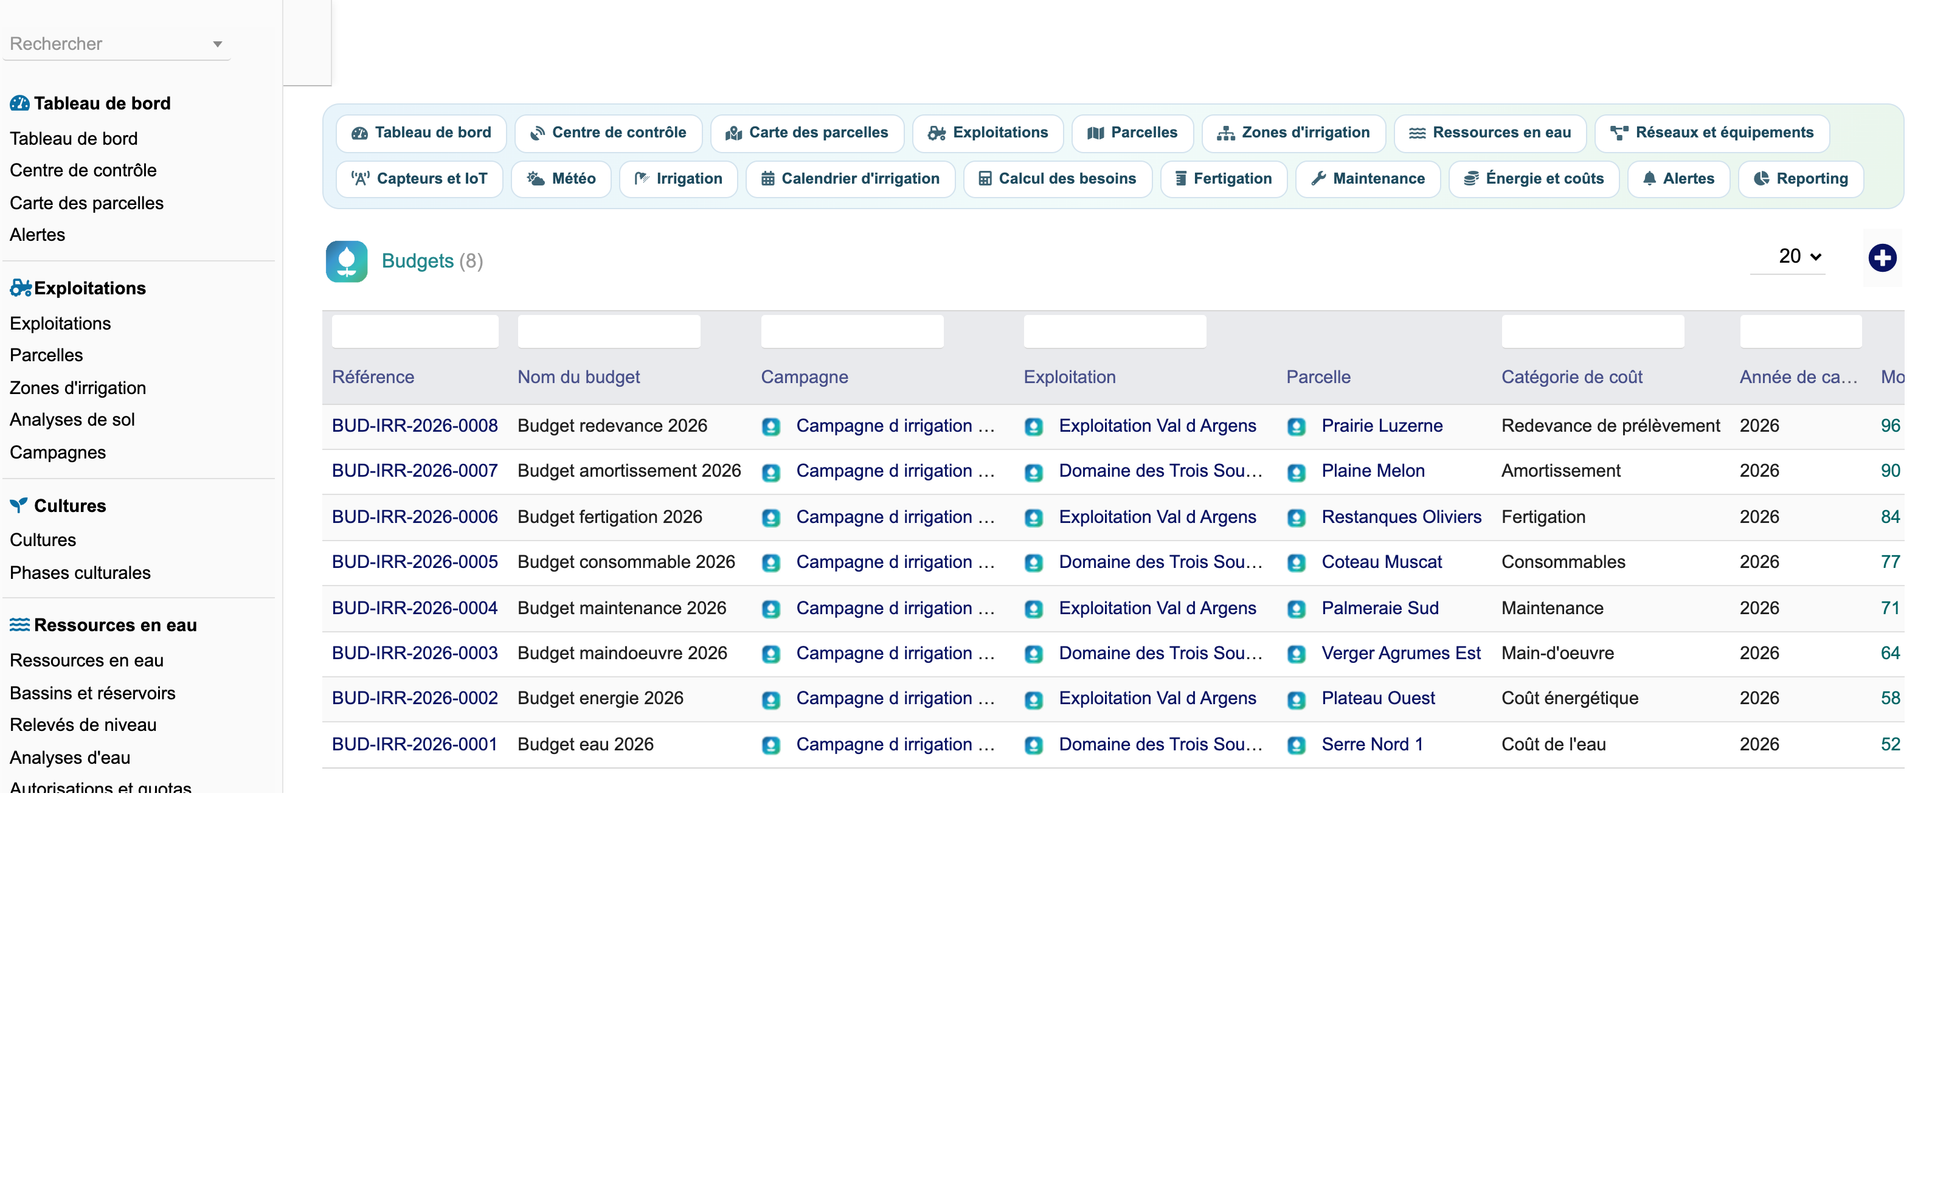Add a new budget with plus icon
The image size is (1946, 1204).
[1882, 258]
